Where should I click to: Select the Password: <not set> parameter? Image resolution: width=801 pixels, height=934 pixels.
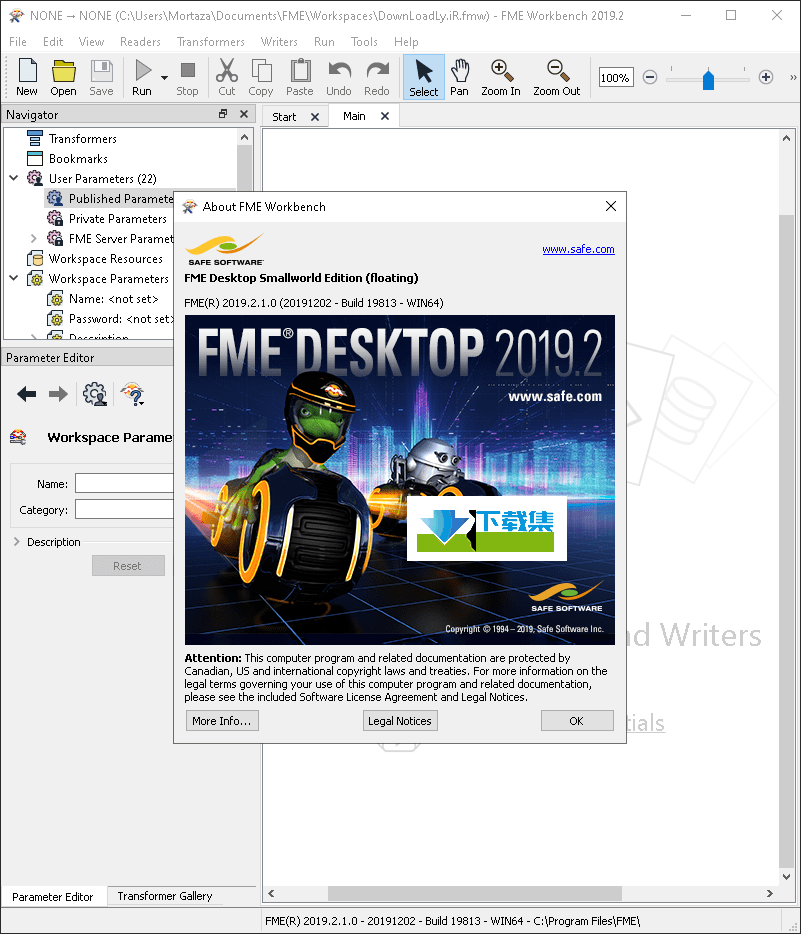click(121, 319)
